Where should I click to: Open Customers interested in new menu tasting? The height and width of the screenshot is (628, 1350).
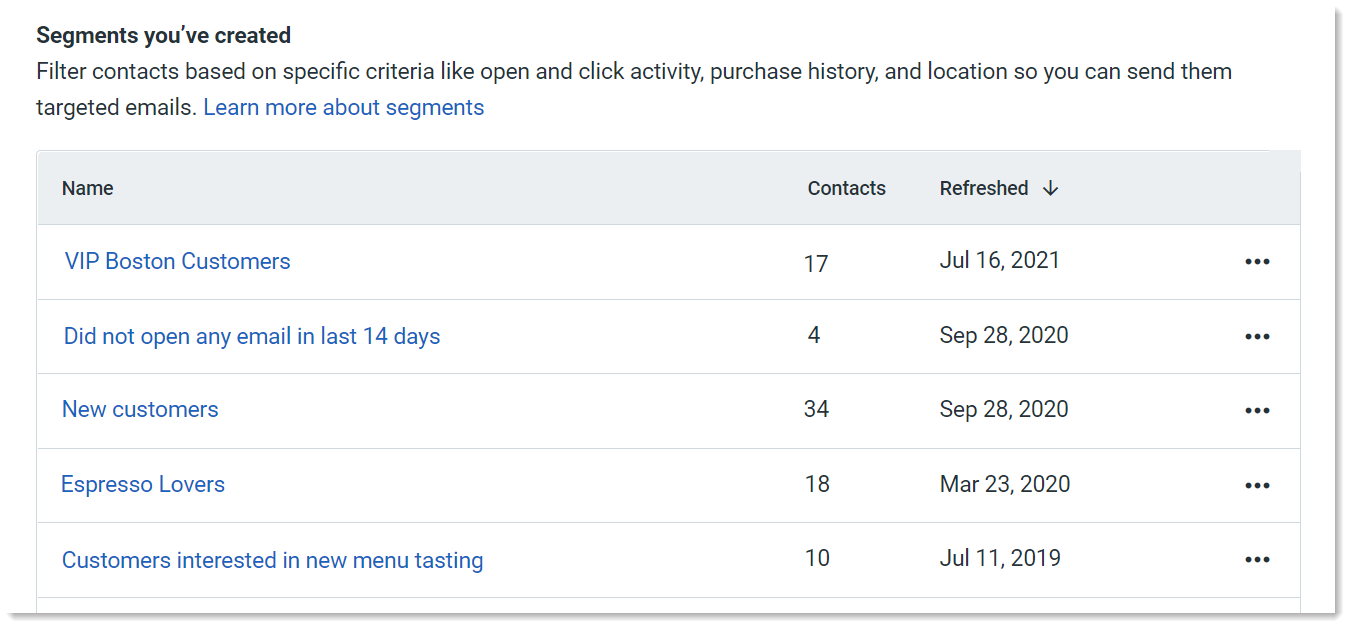point(273,560)
